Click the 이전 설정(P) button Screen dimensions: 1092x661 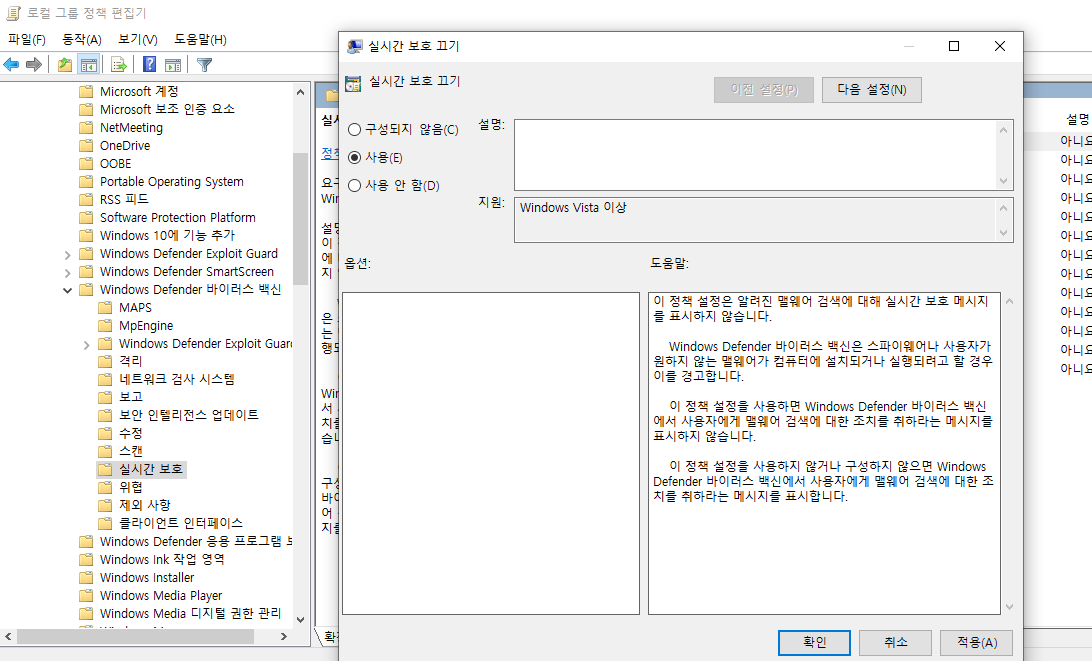(763, 90)
